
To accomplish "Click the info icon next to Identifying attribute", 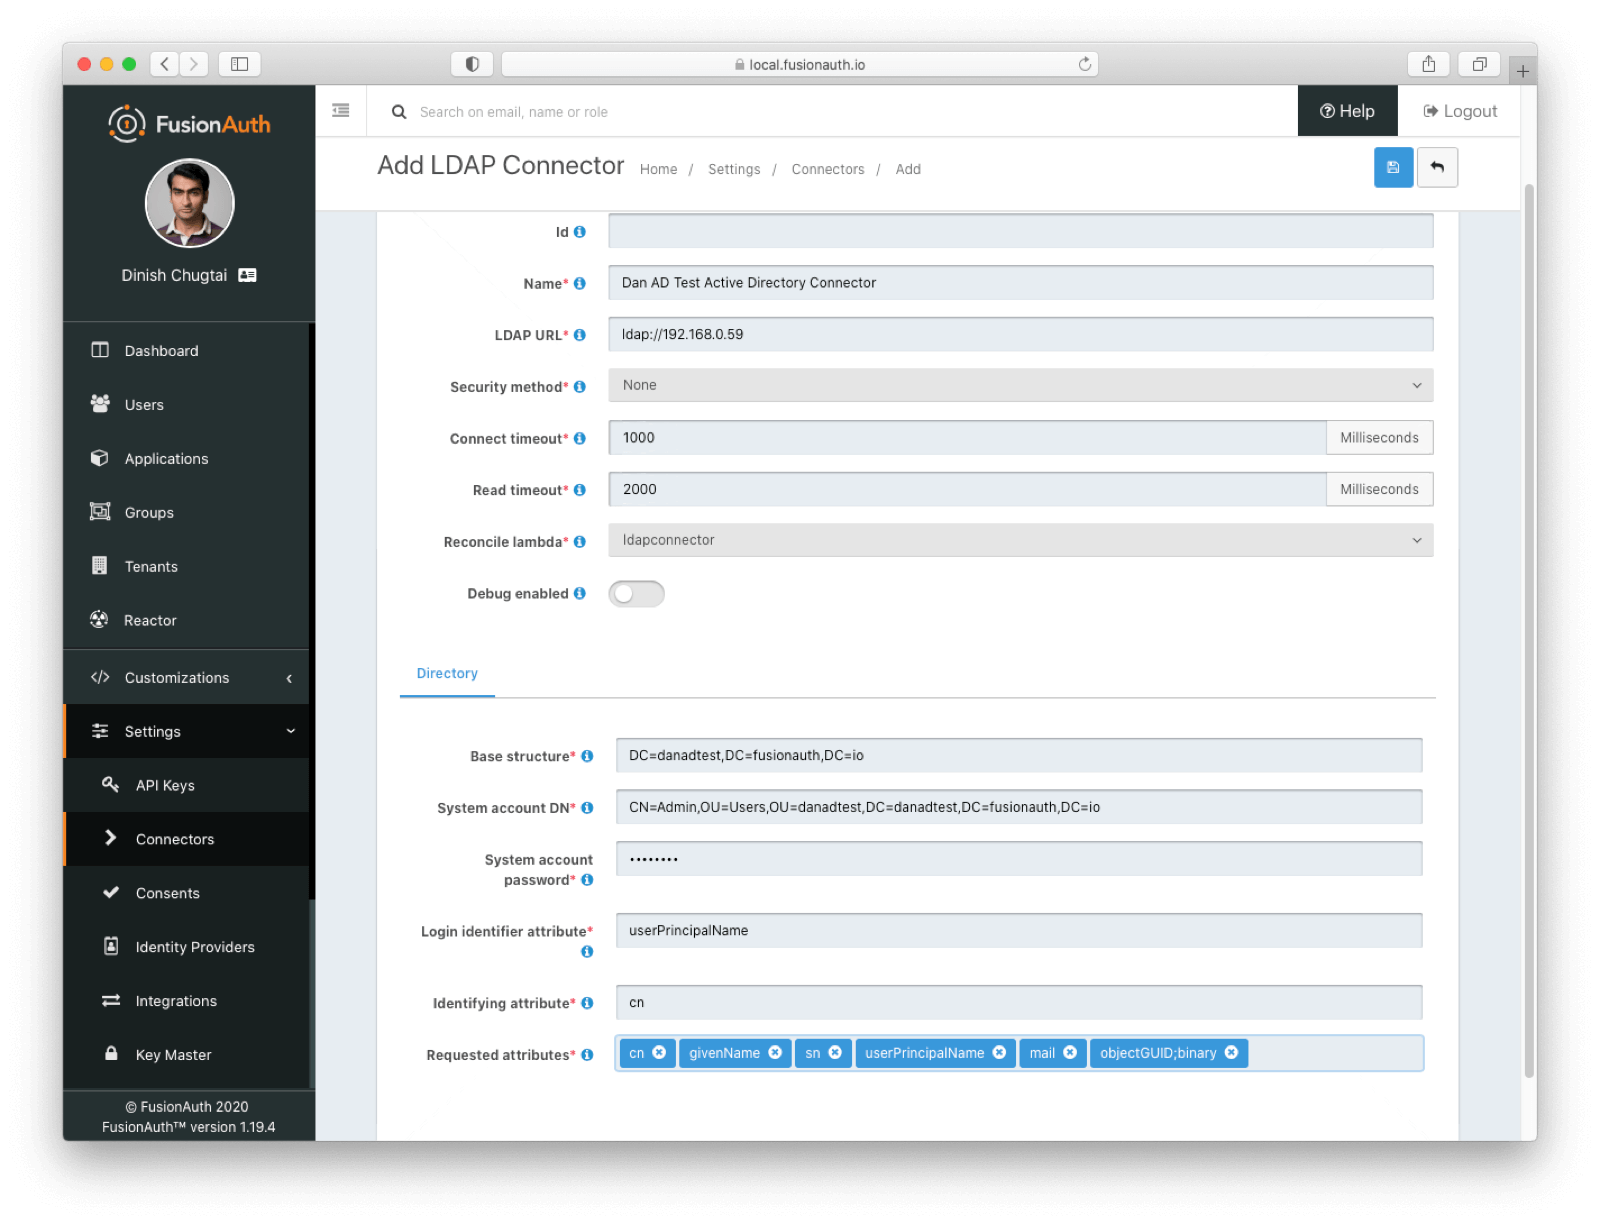I will (587, 1003).
